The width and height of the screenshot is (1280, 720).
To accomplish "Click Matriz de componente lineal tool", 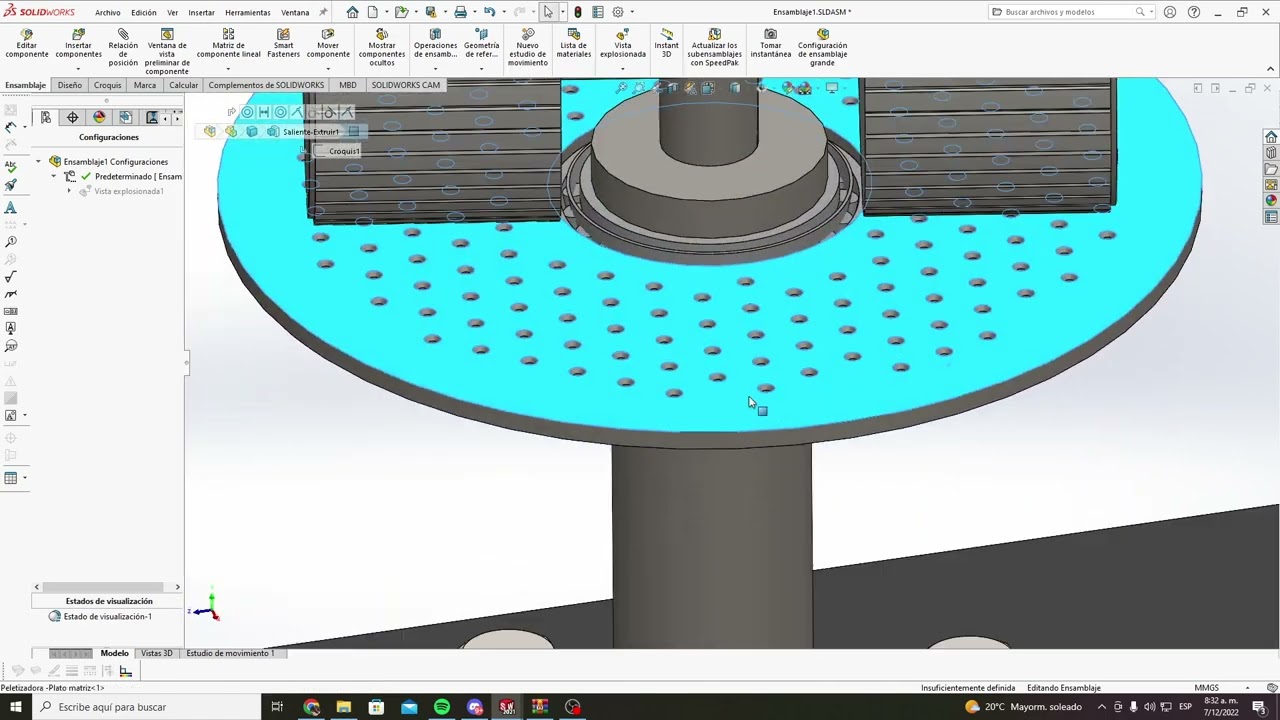I will [x=228, y=44].
